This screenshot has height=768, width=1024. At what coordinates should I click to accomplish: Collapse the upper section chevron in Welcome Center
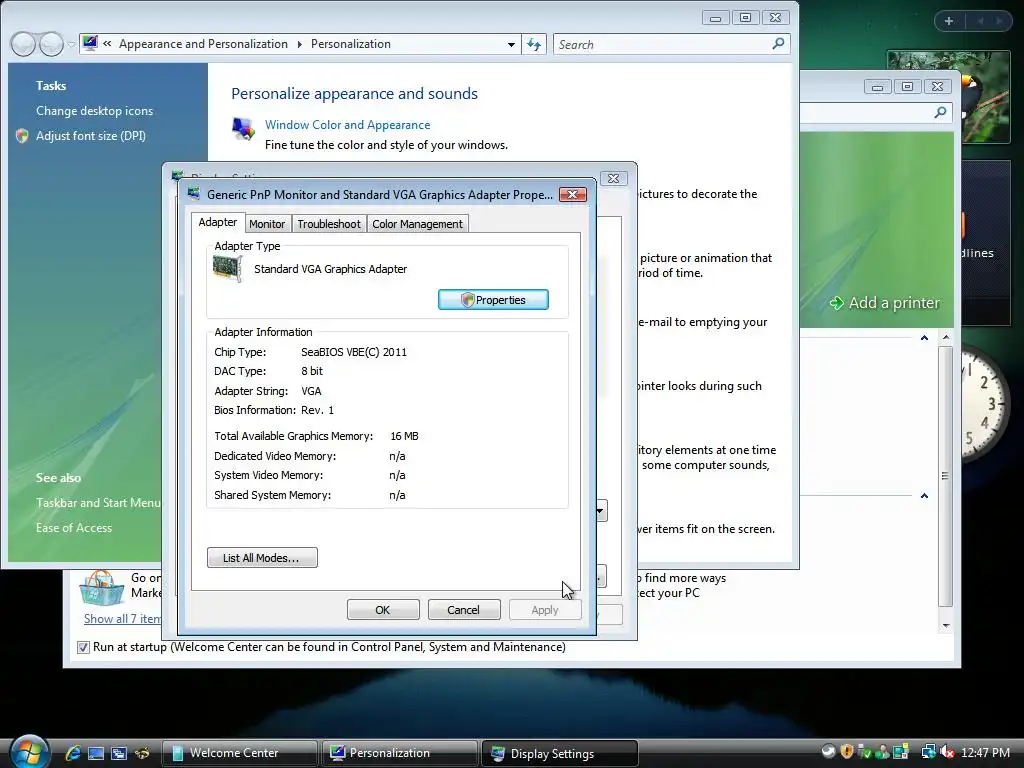(x=924, y=338)
